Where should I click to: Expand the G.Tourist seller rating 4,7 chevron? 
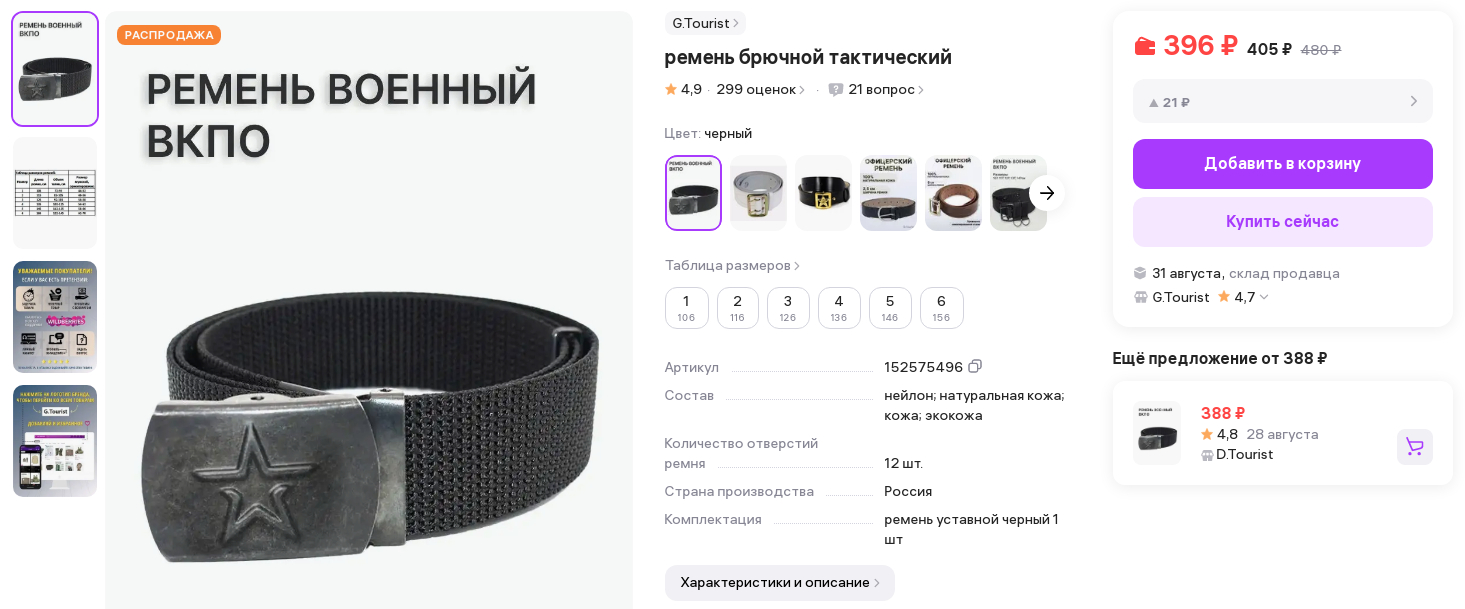[1264, 297]
